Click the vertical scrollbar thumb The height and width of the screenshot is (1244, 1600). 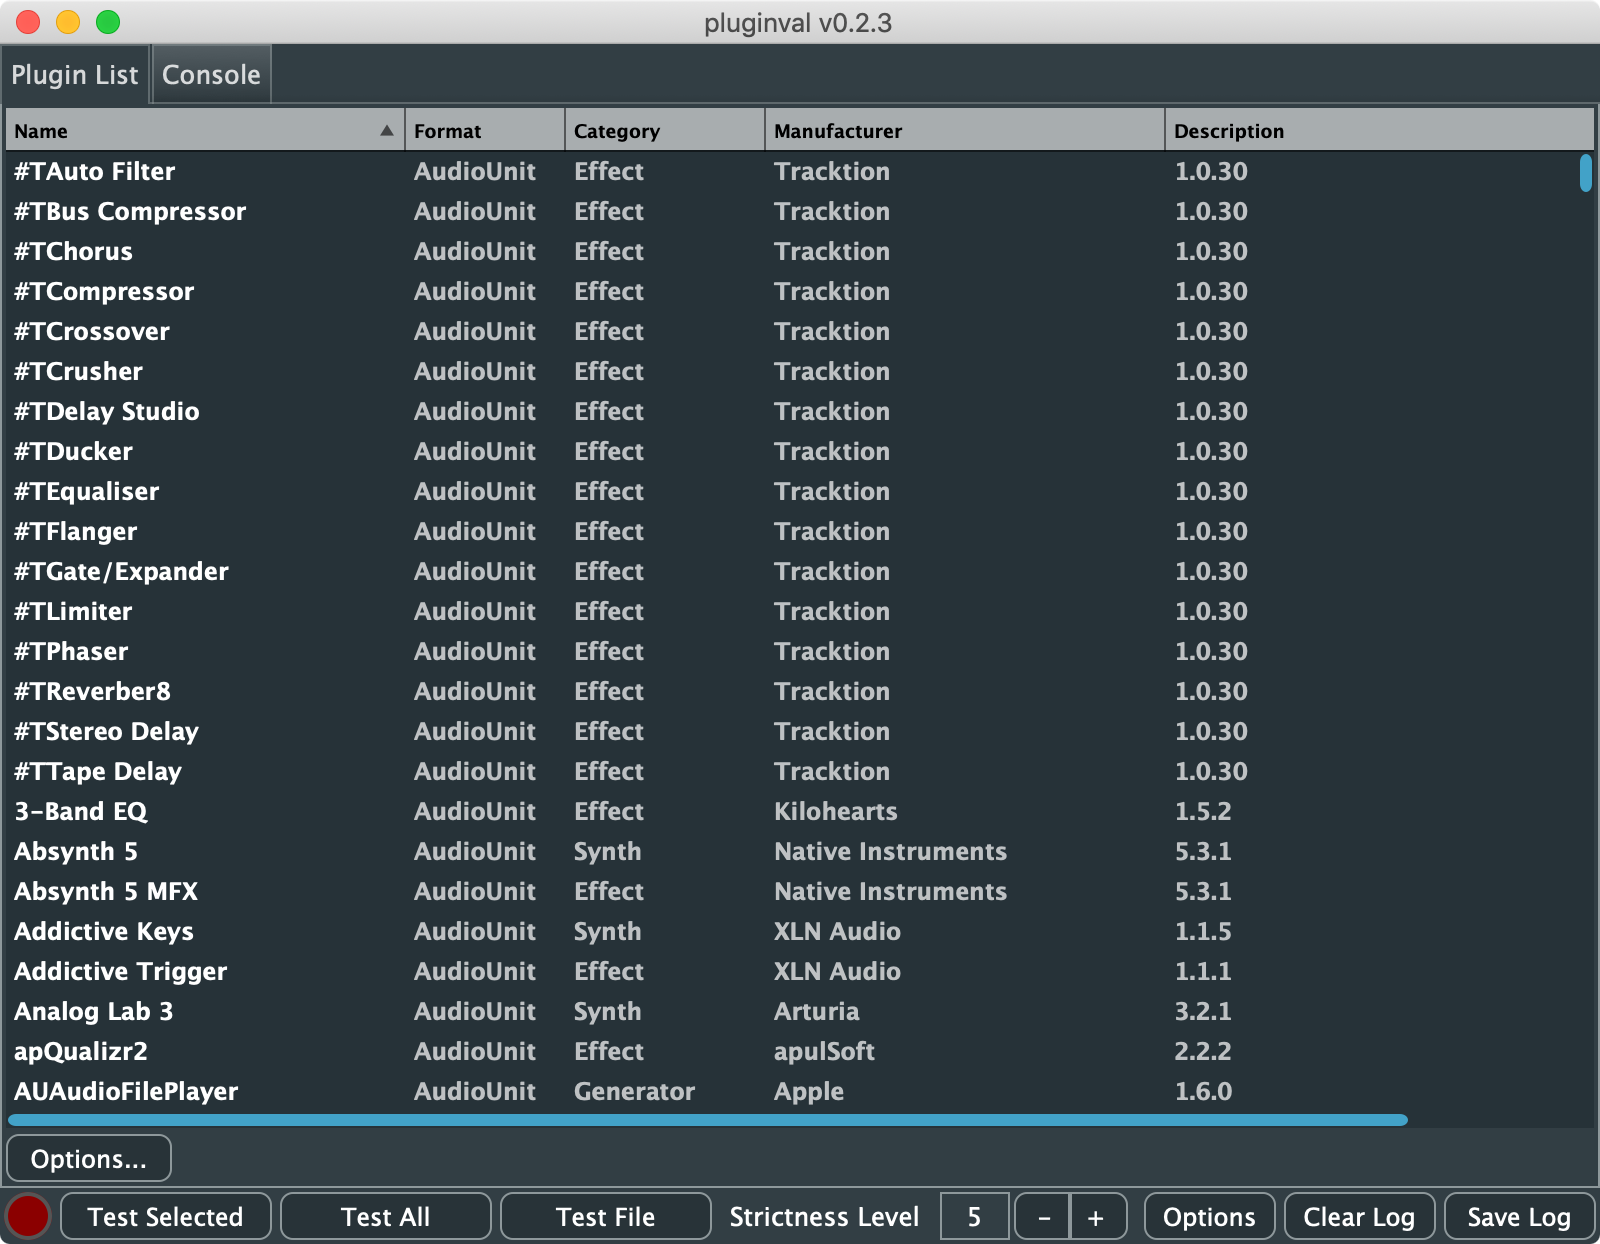[x=1586, y=173]
